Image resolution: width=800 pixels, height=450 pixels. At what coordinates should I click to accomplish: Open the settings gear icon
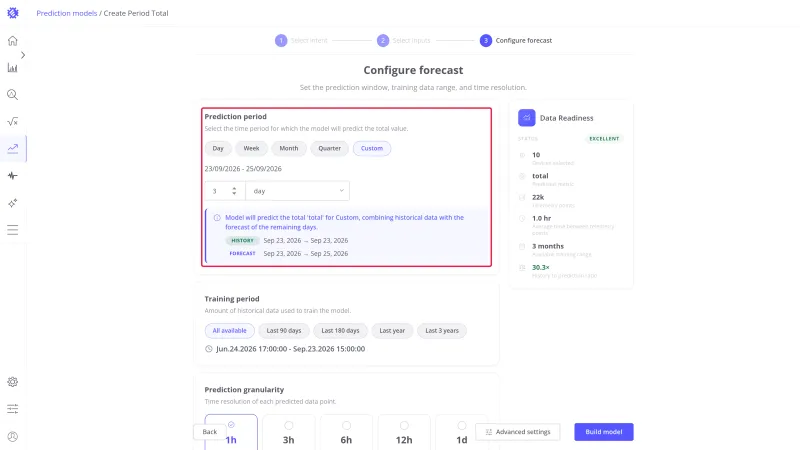(13, 382)
